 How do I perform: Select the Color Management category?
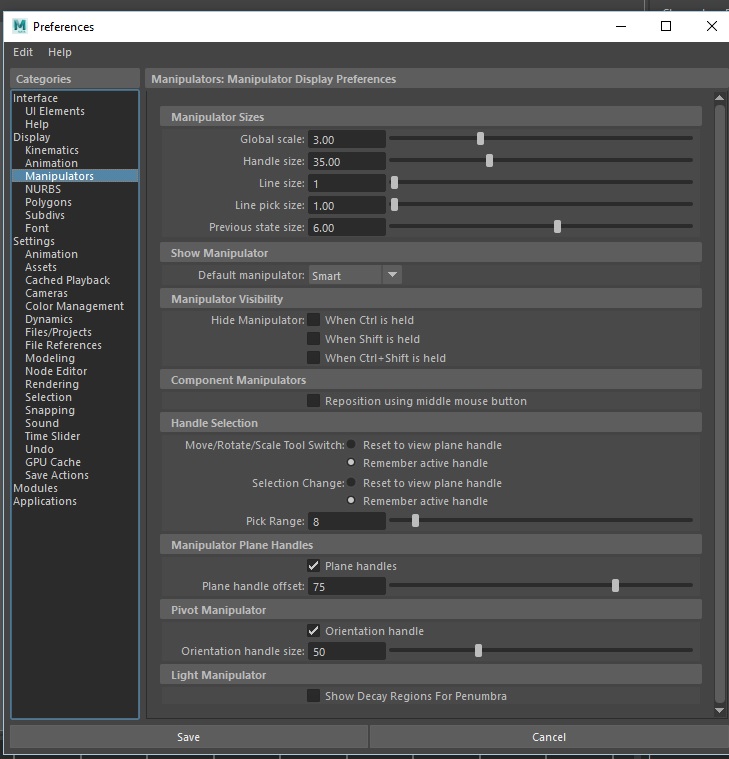point(75,306)
